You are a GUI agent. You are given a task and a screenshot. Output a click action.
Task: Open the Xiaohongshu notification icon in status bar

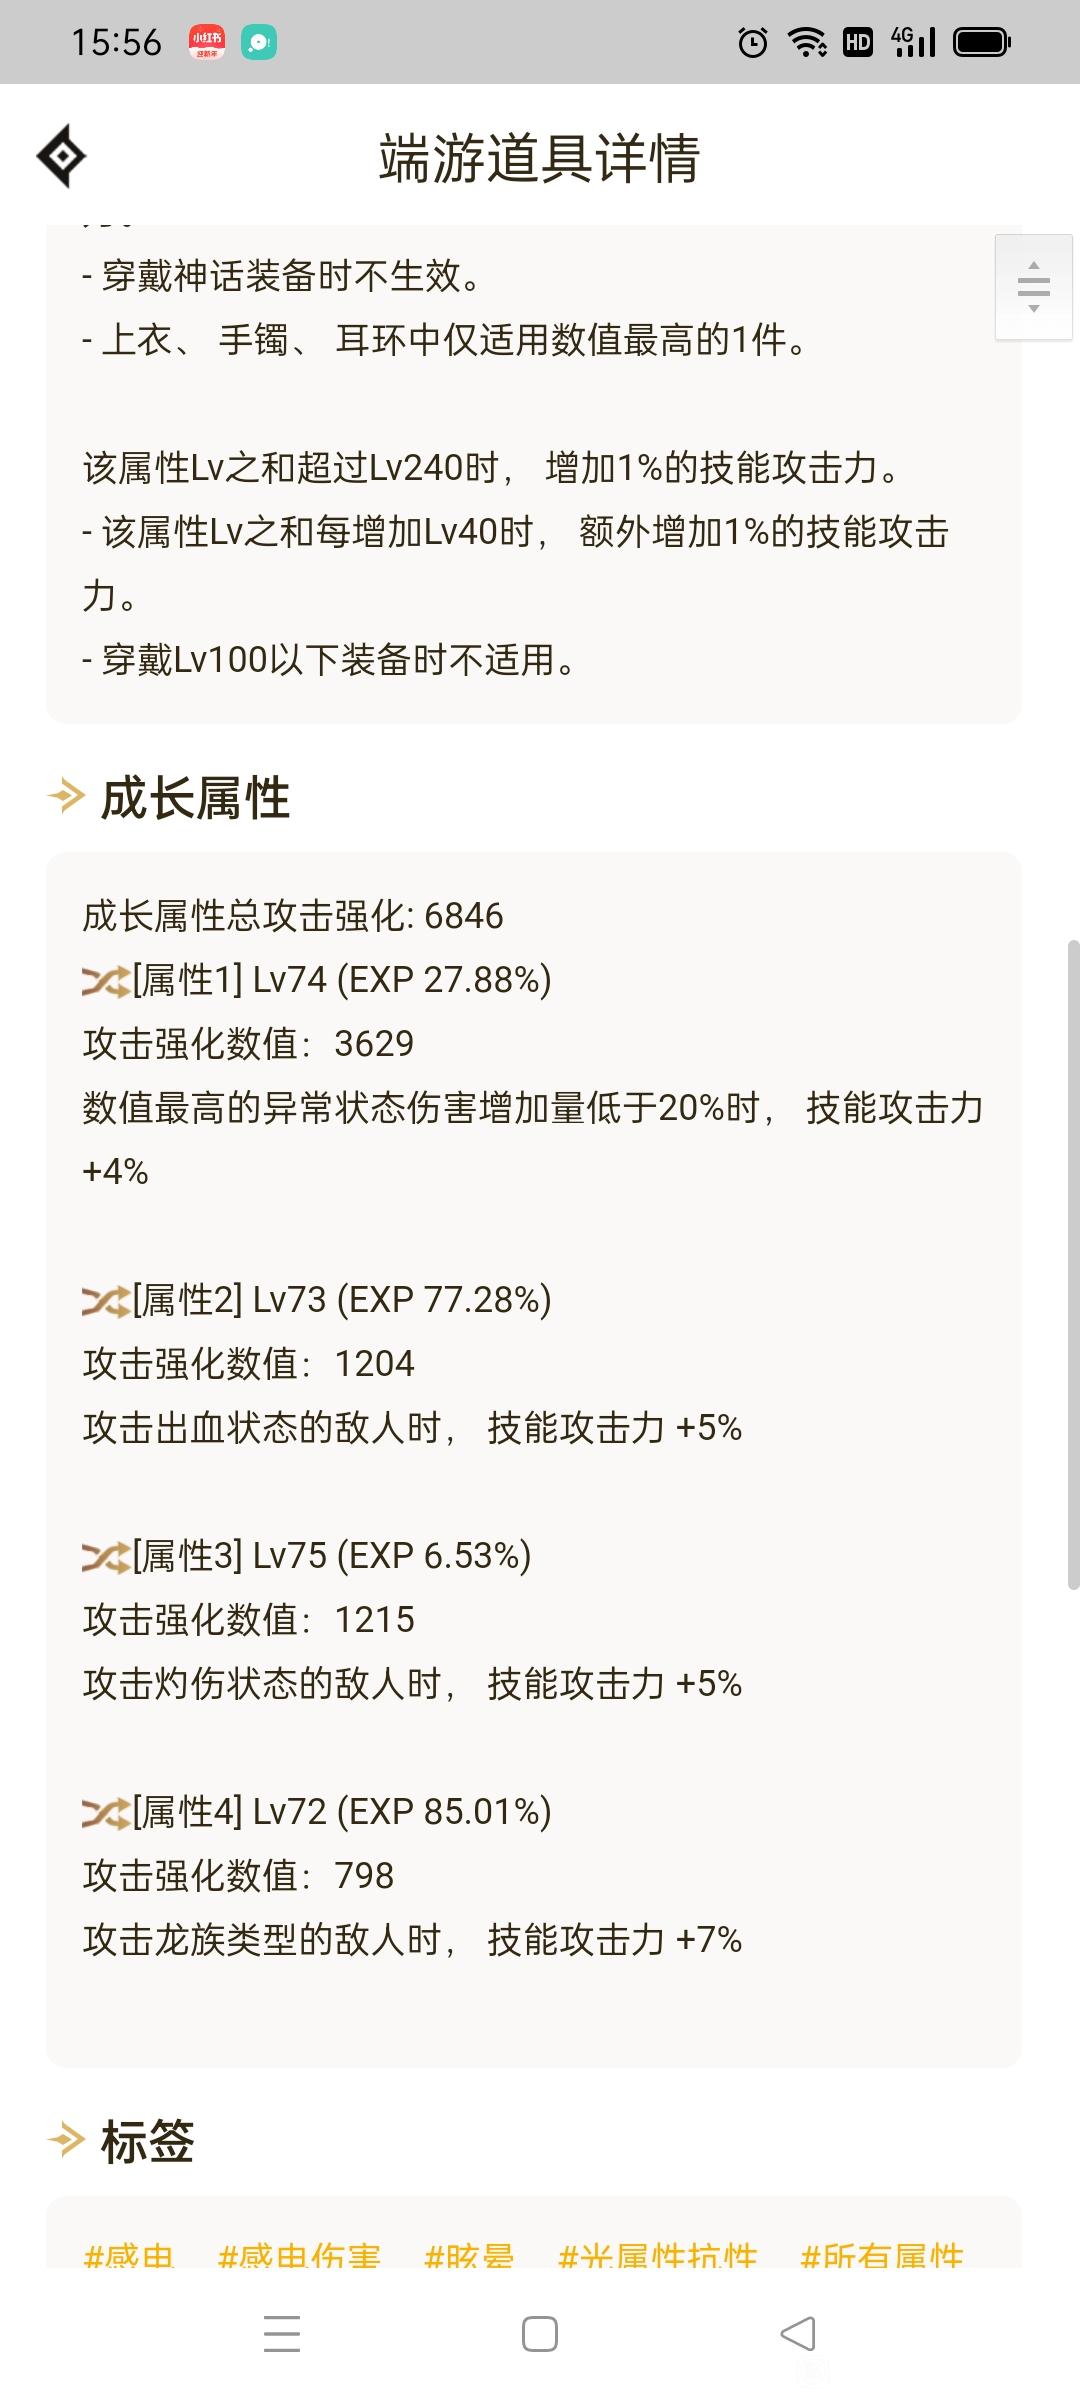[x=207, y=42]
